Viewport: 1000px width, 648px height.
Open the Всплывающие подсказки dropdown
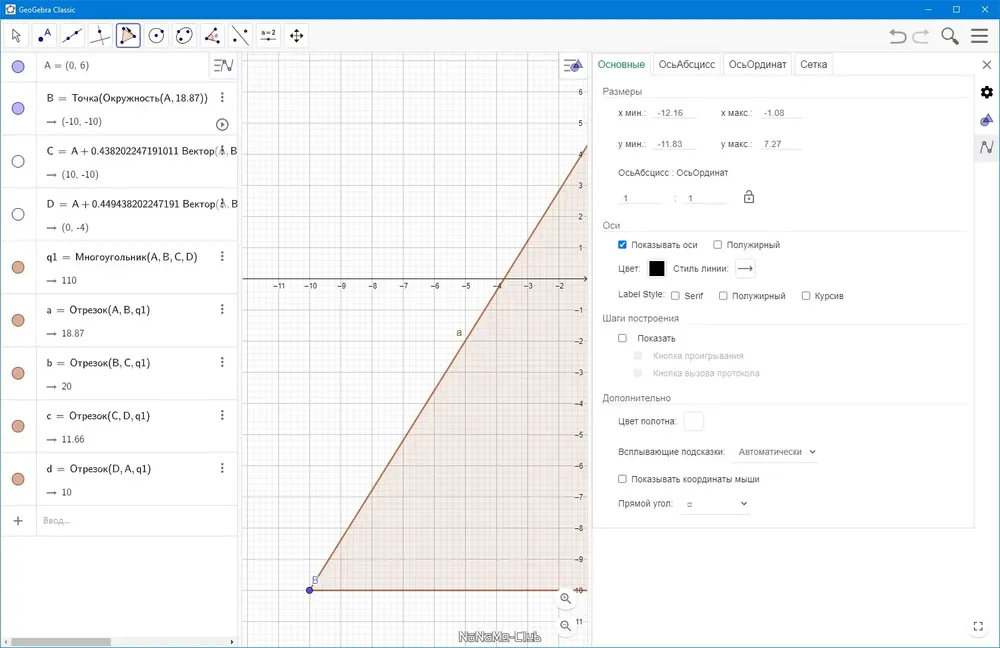[x=777, y=452]
